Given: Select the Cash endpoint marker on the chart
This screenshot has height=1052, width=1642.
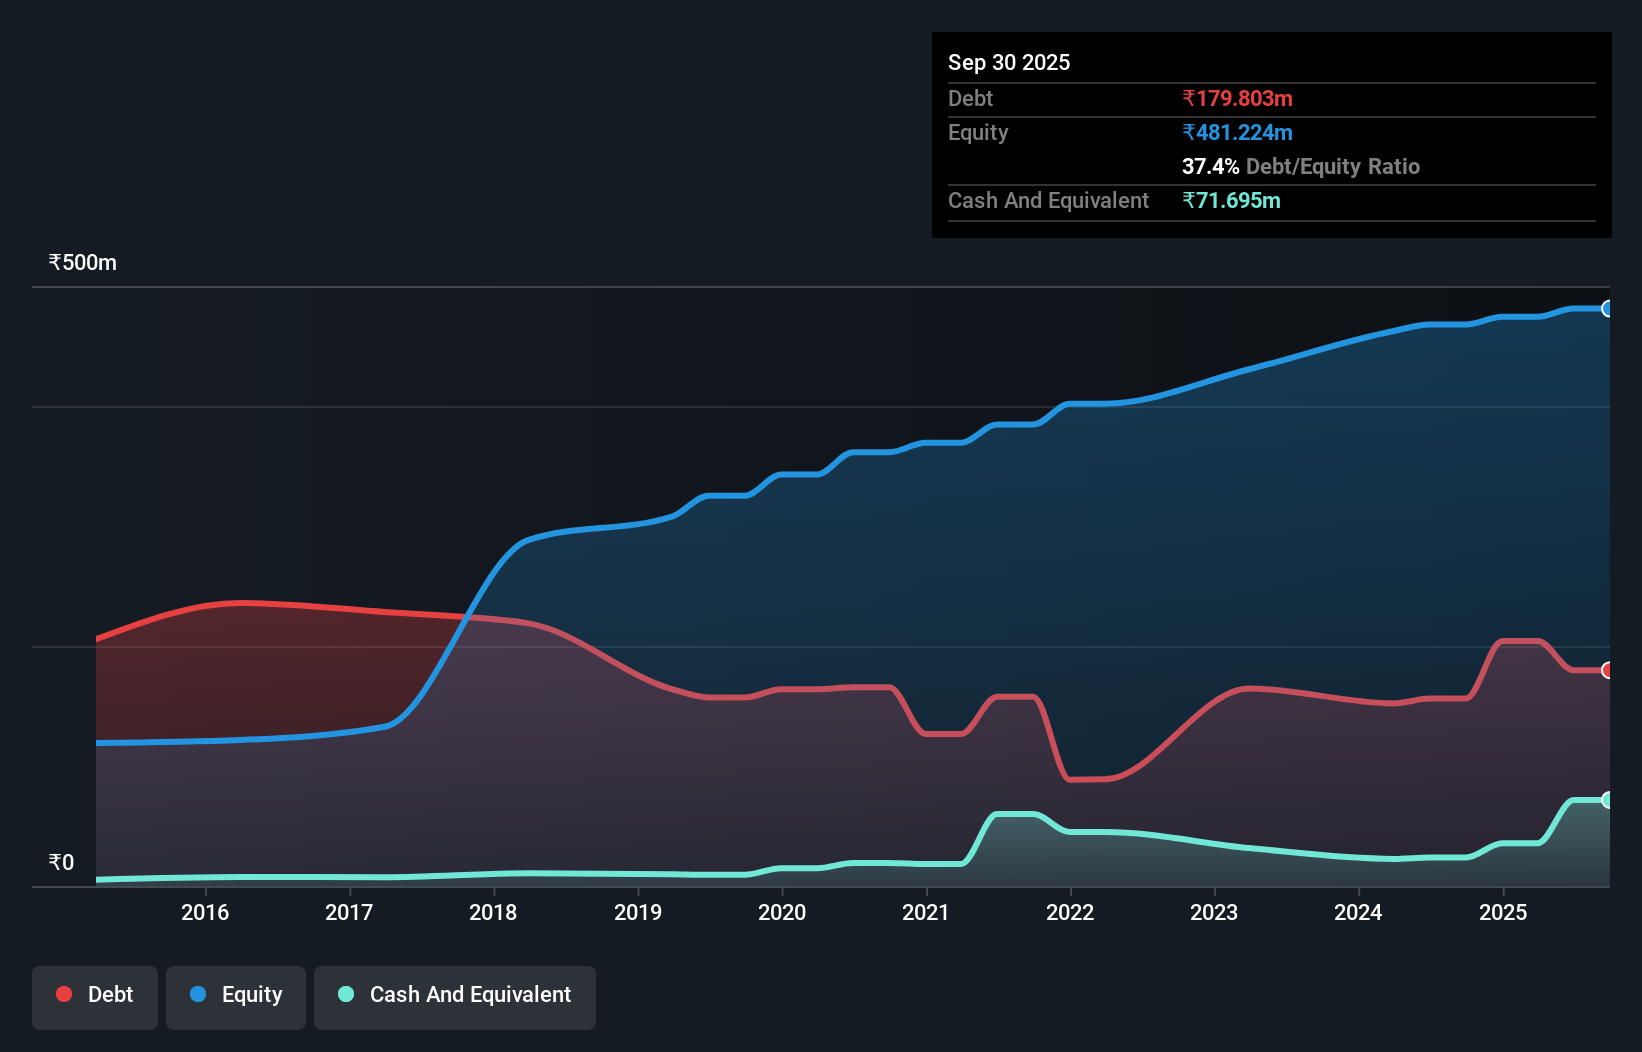Looking at the screenshot, I should [x=1607, y=799].
